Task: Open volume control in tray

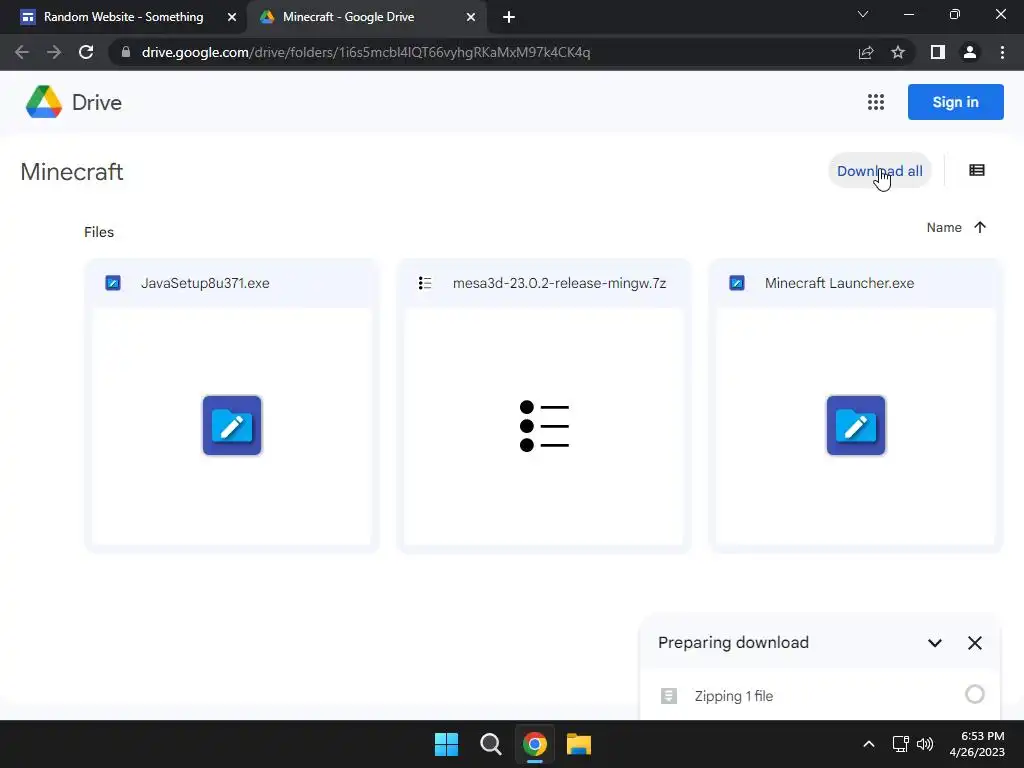Action: point(925,744)
